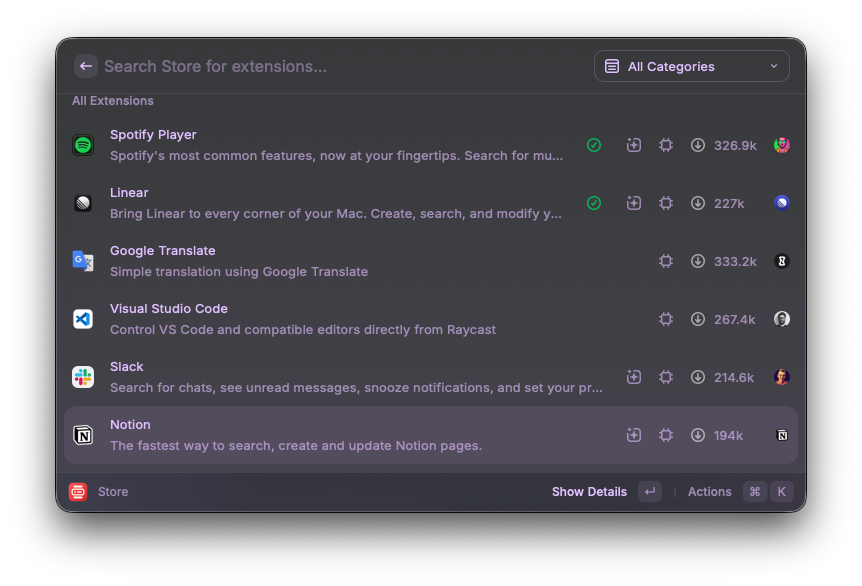Click the Spotify Player AI extension icon
862x586 pixels.
tap(634, 145)
